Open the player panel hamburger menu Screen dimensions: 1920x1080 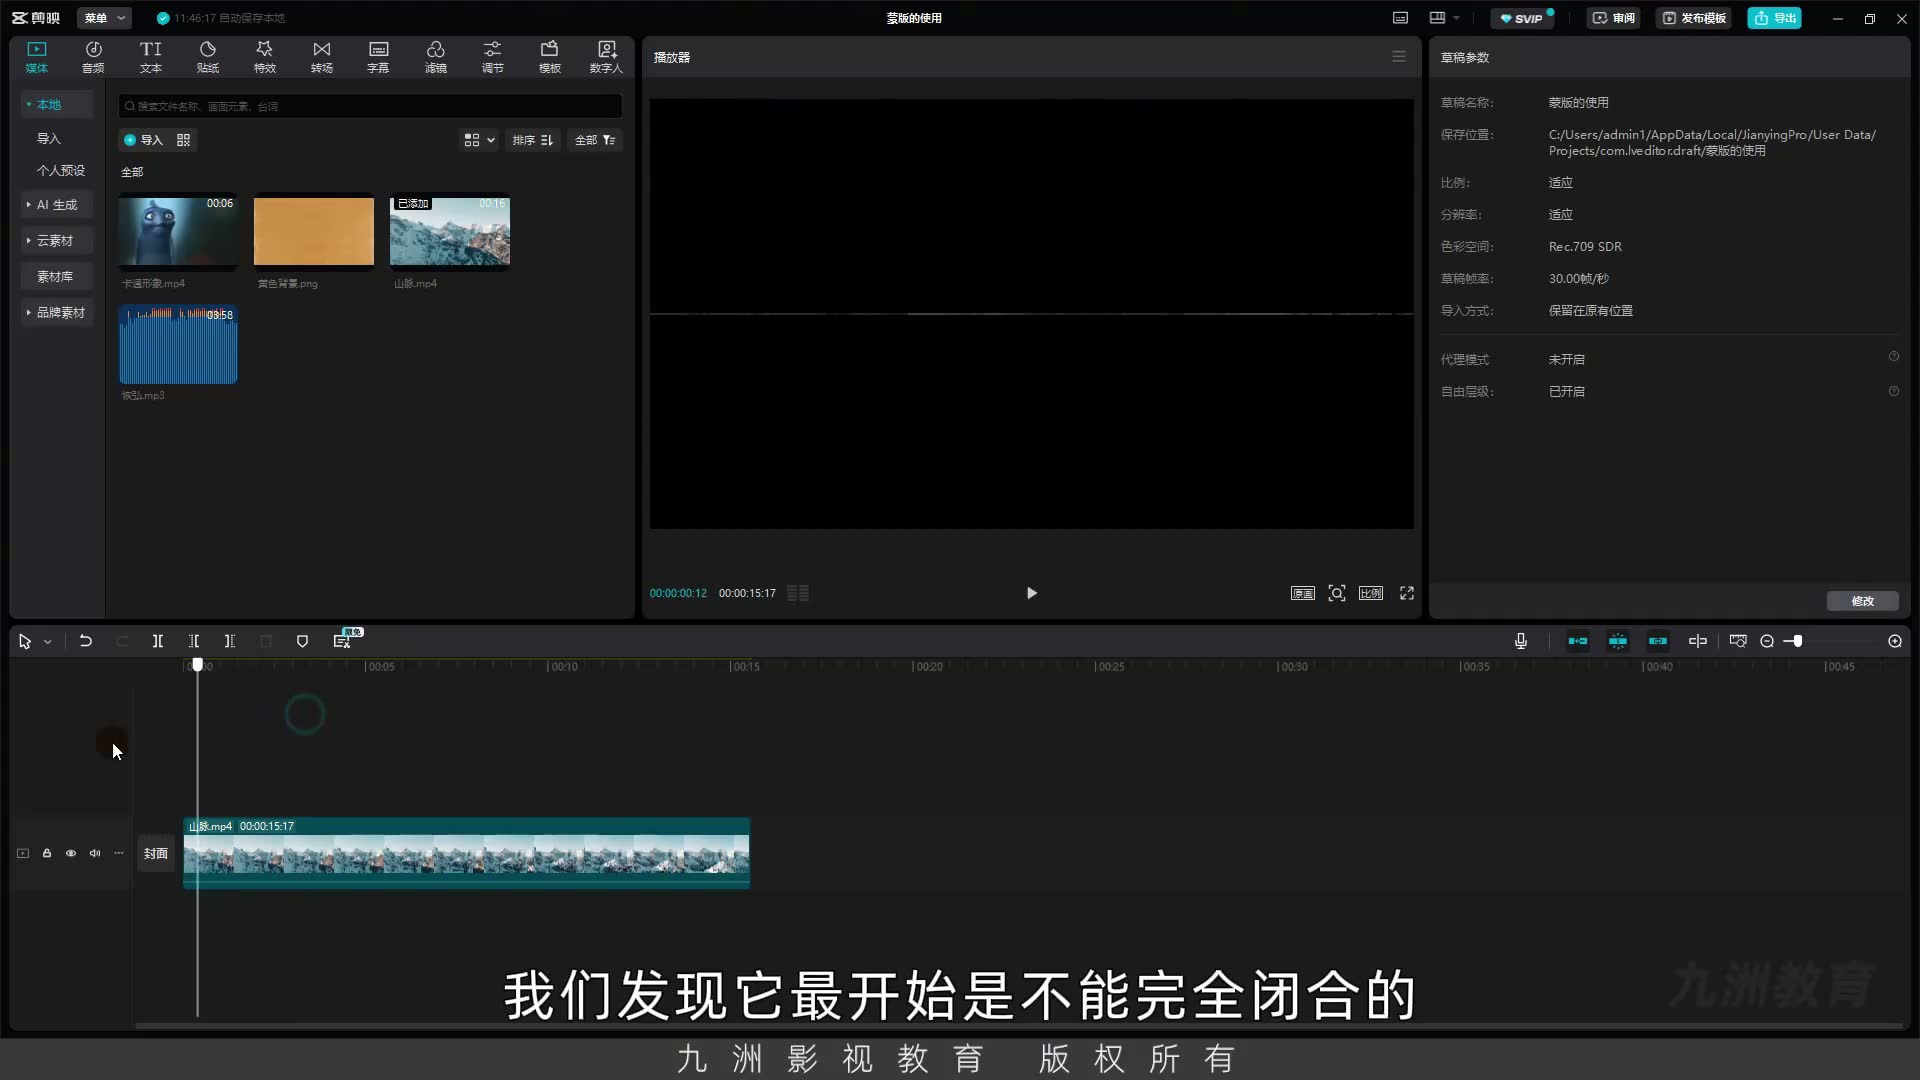point(1399,57)
